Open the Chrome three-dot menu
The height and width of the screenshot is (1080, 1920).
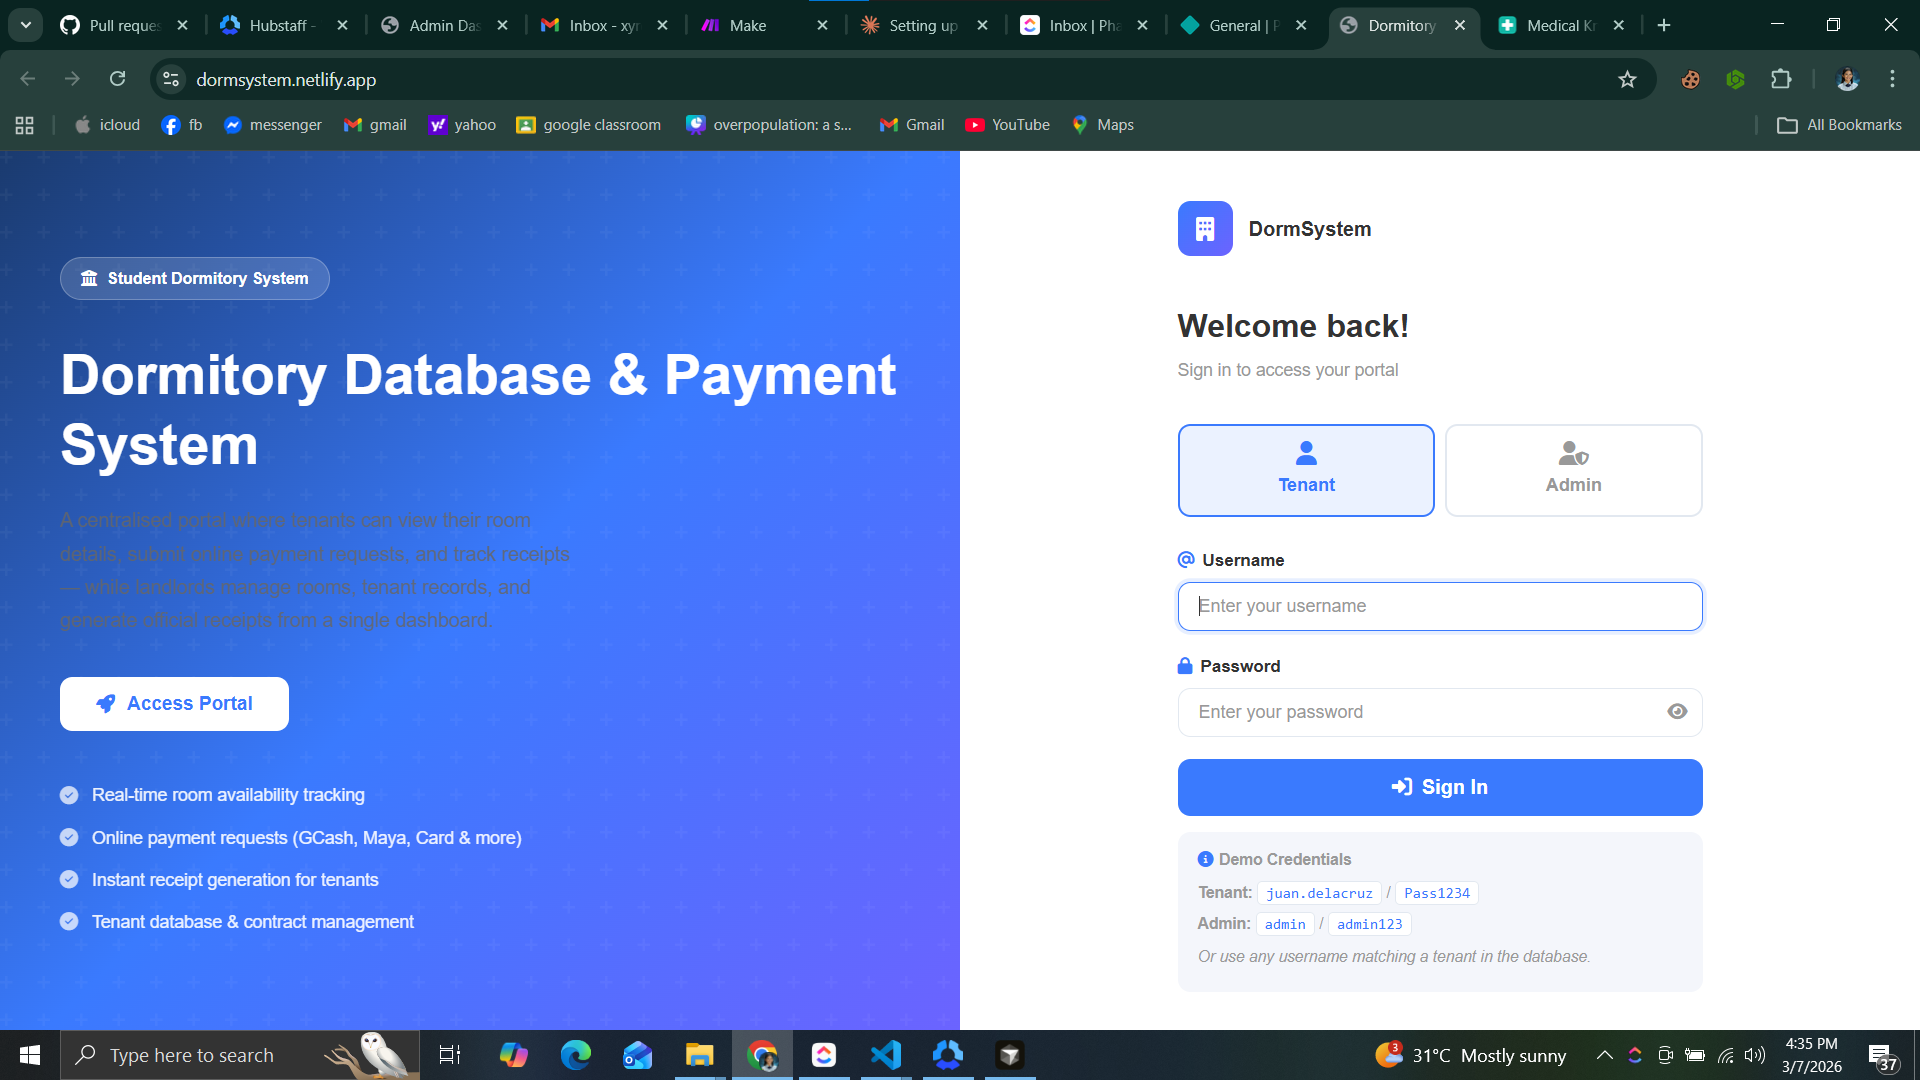point(1892,79)
